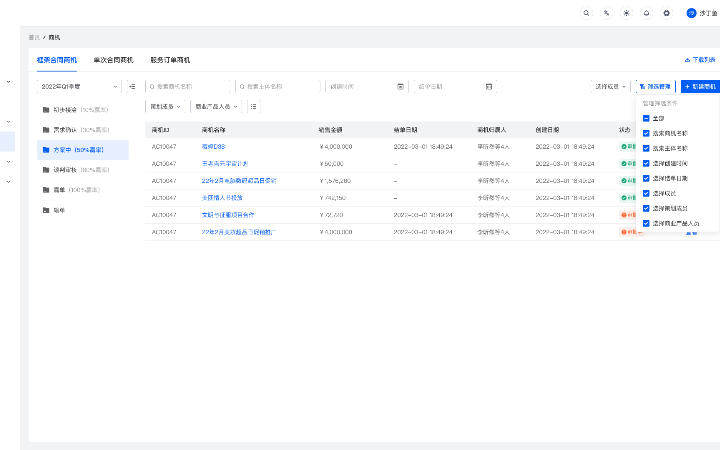Click the orange status badge in the ¥42,770 row
The image size is (720, 450).
pyautogui.click(x=628, y=215)
